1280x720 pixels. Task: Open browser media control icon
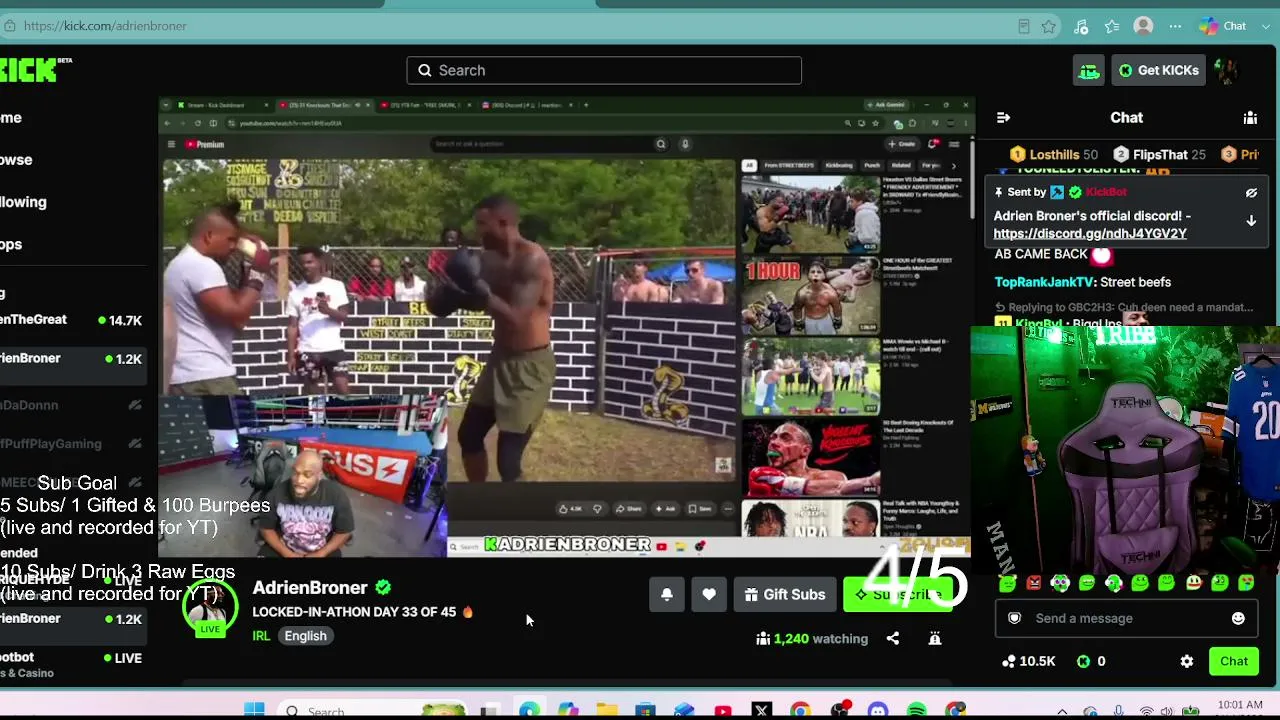(1080, 26)
